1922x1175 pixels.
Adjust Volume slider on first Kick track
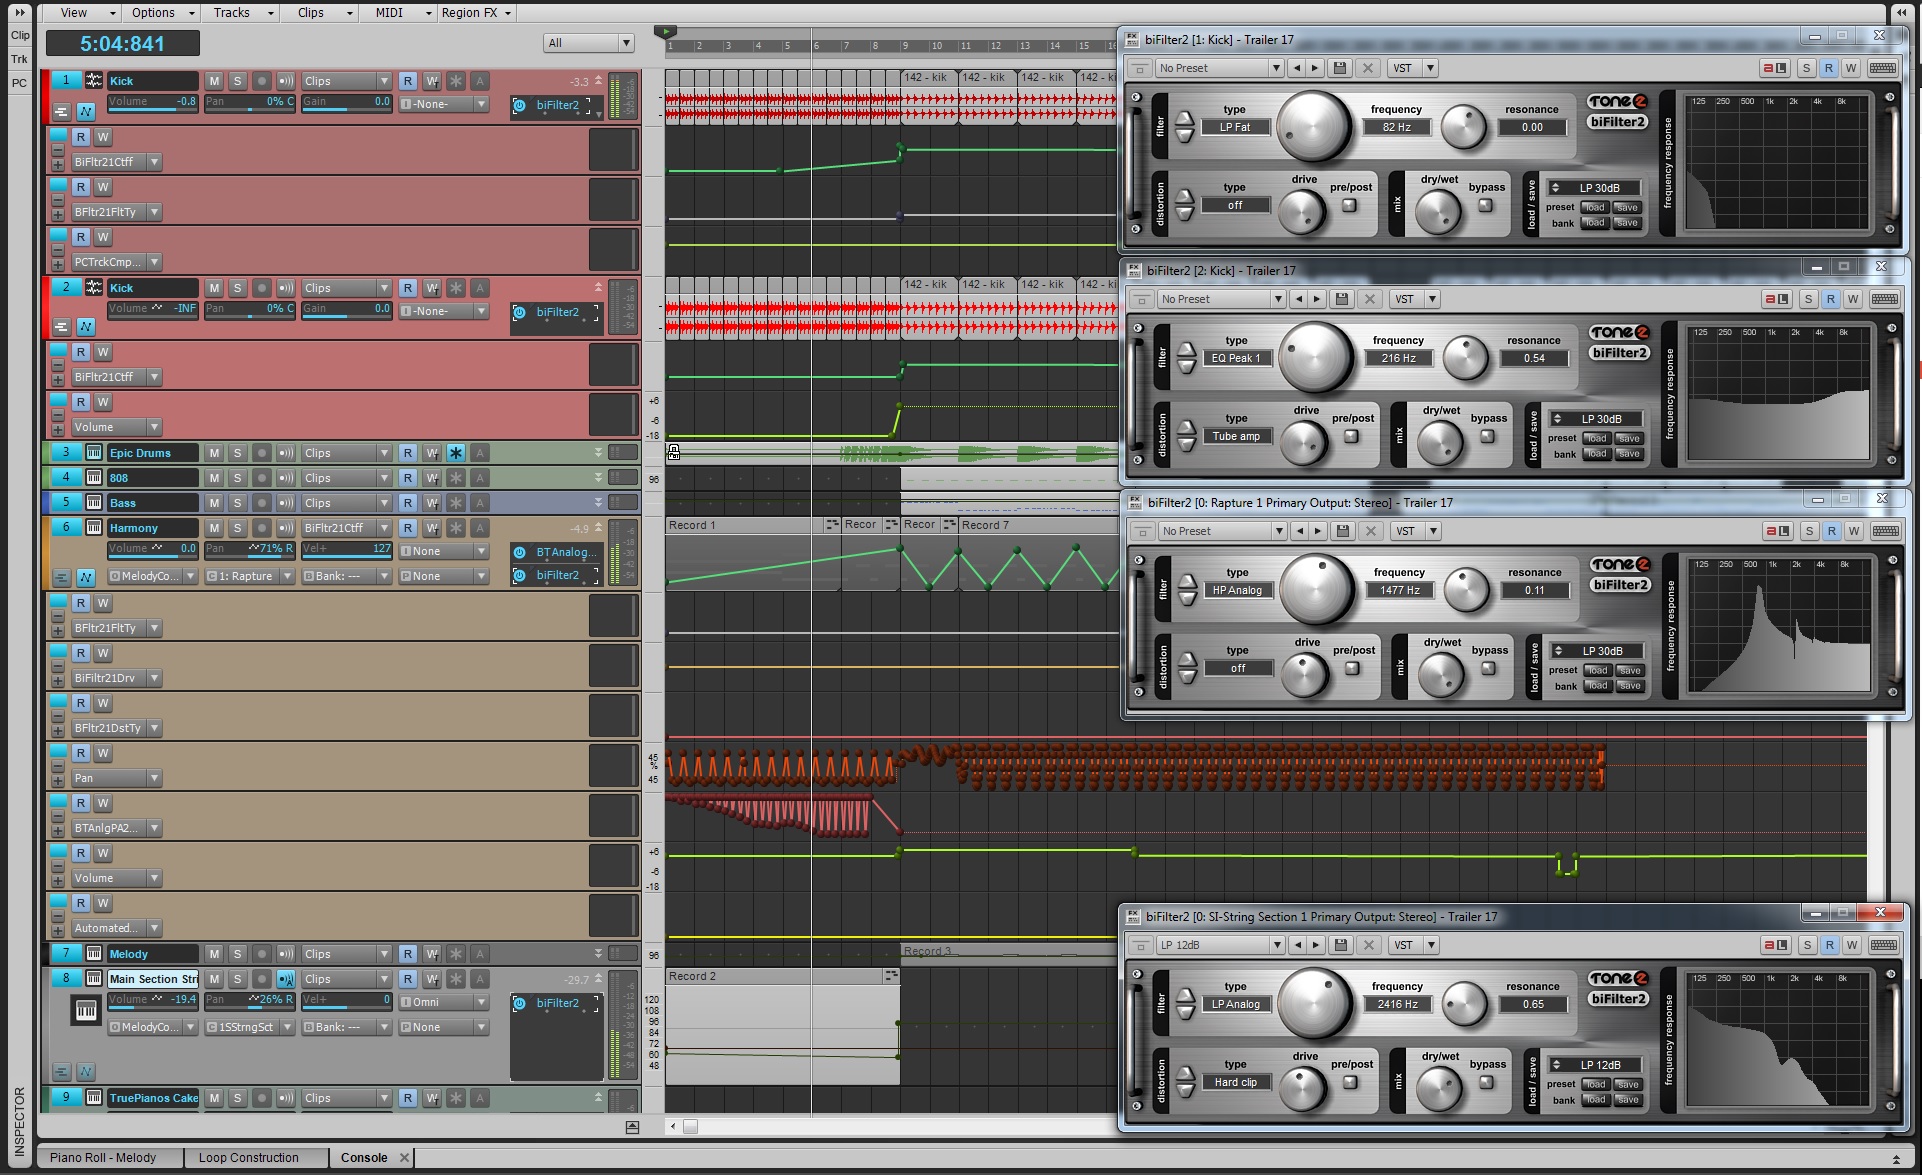(x=152, y=103)
